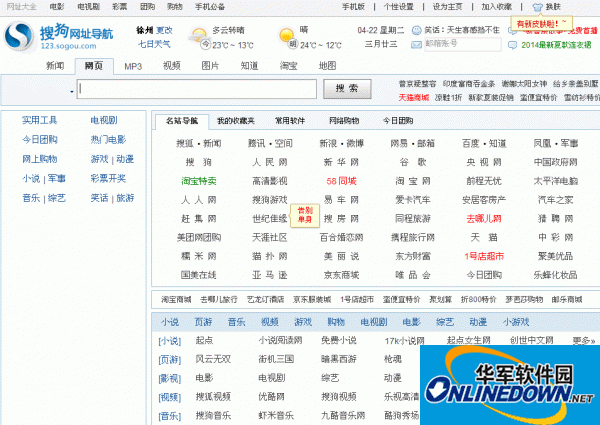Click inside the main search input field
600x425 pixels.
point(197,89)
